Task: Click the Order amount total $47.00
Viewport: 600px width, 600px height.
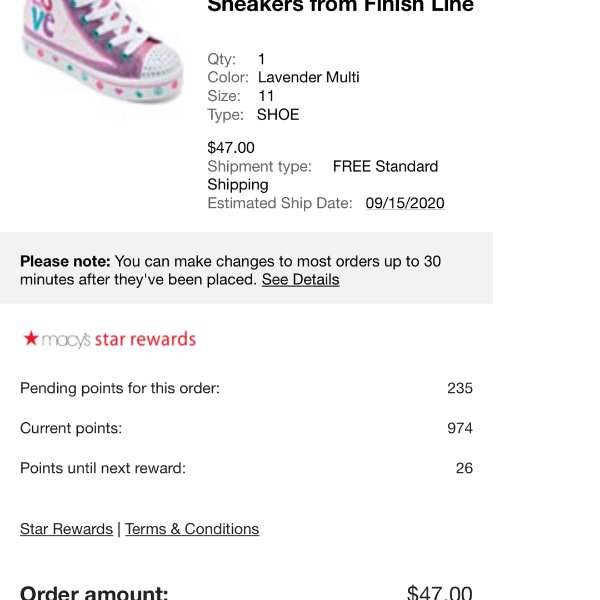Action: [x=439, y=592]
